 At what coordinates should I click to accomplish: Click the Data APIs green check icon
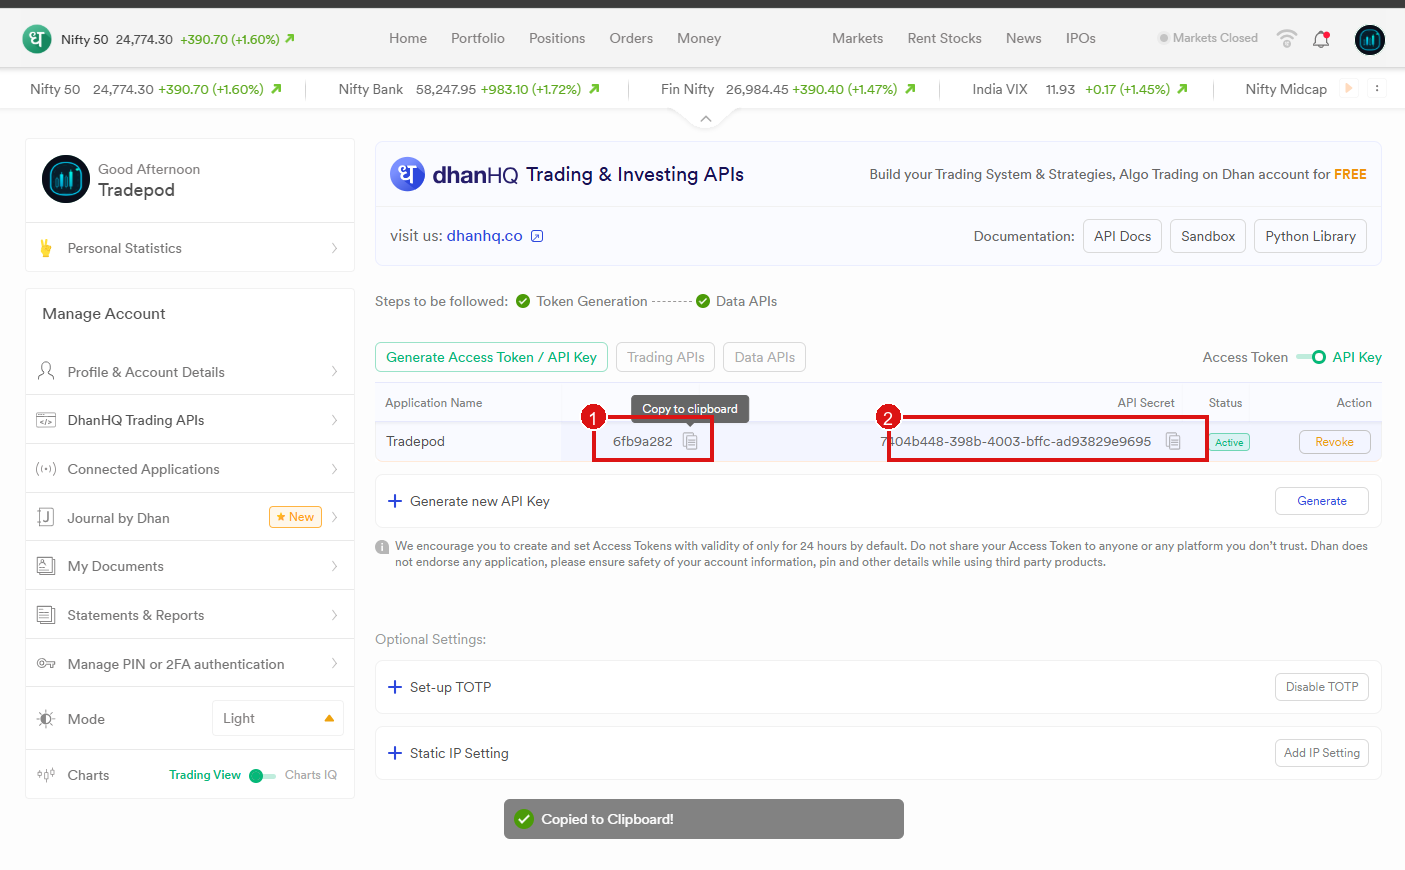tap(703, 301)
